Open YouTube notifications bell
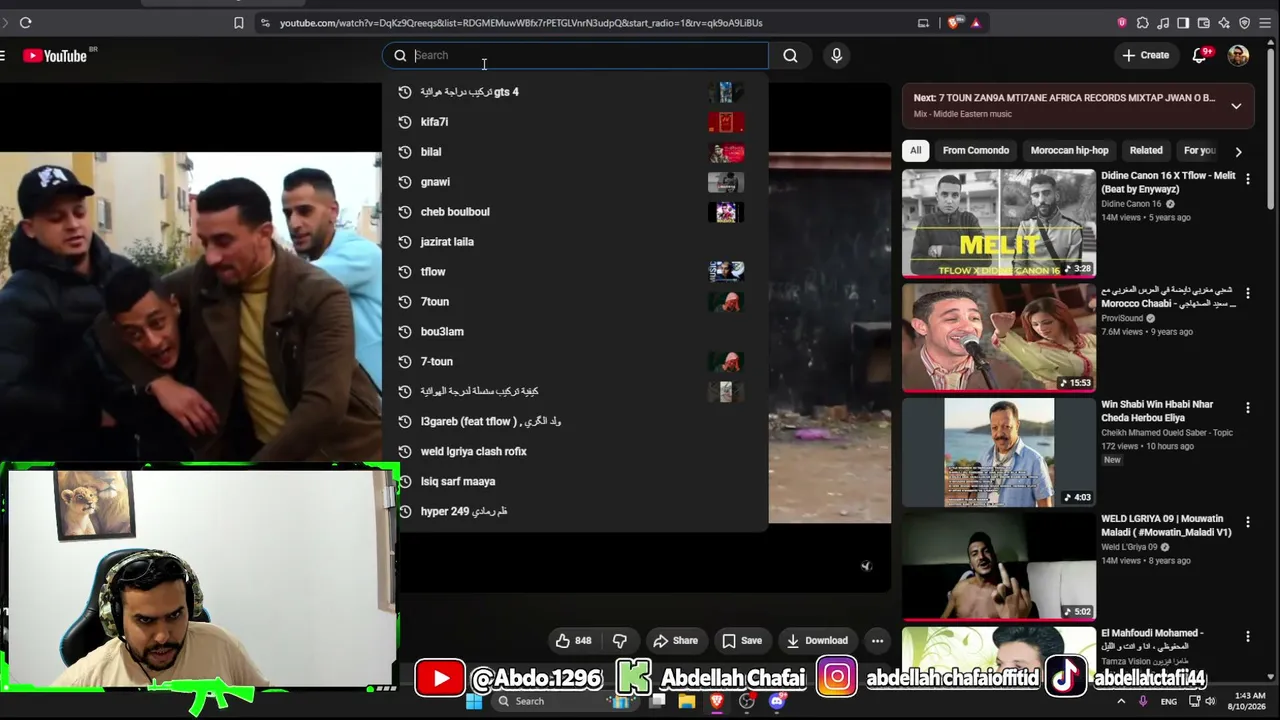Image resolution: width=1280 pixels, height=720 pixels. (x=1200, y=56)
